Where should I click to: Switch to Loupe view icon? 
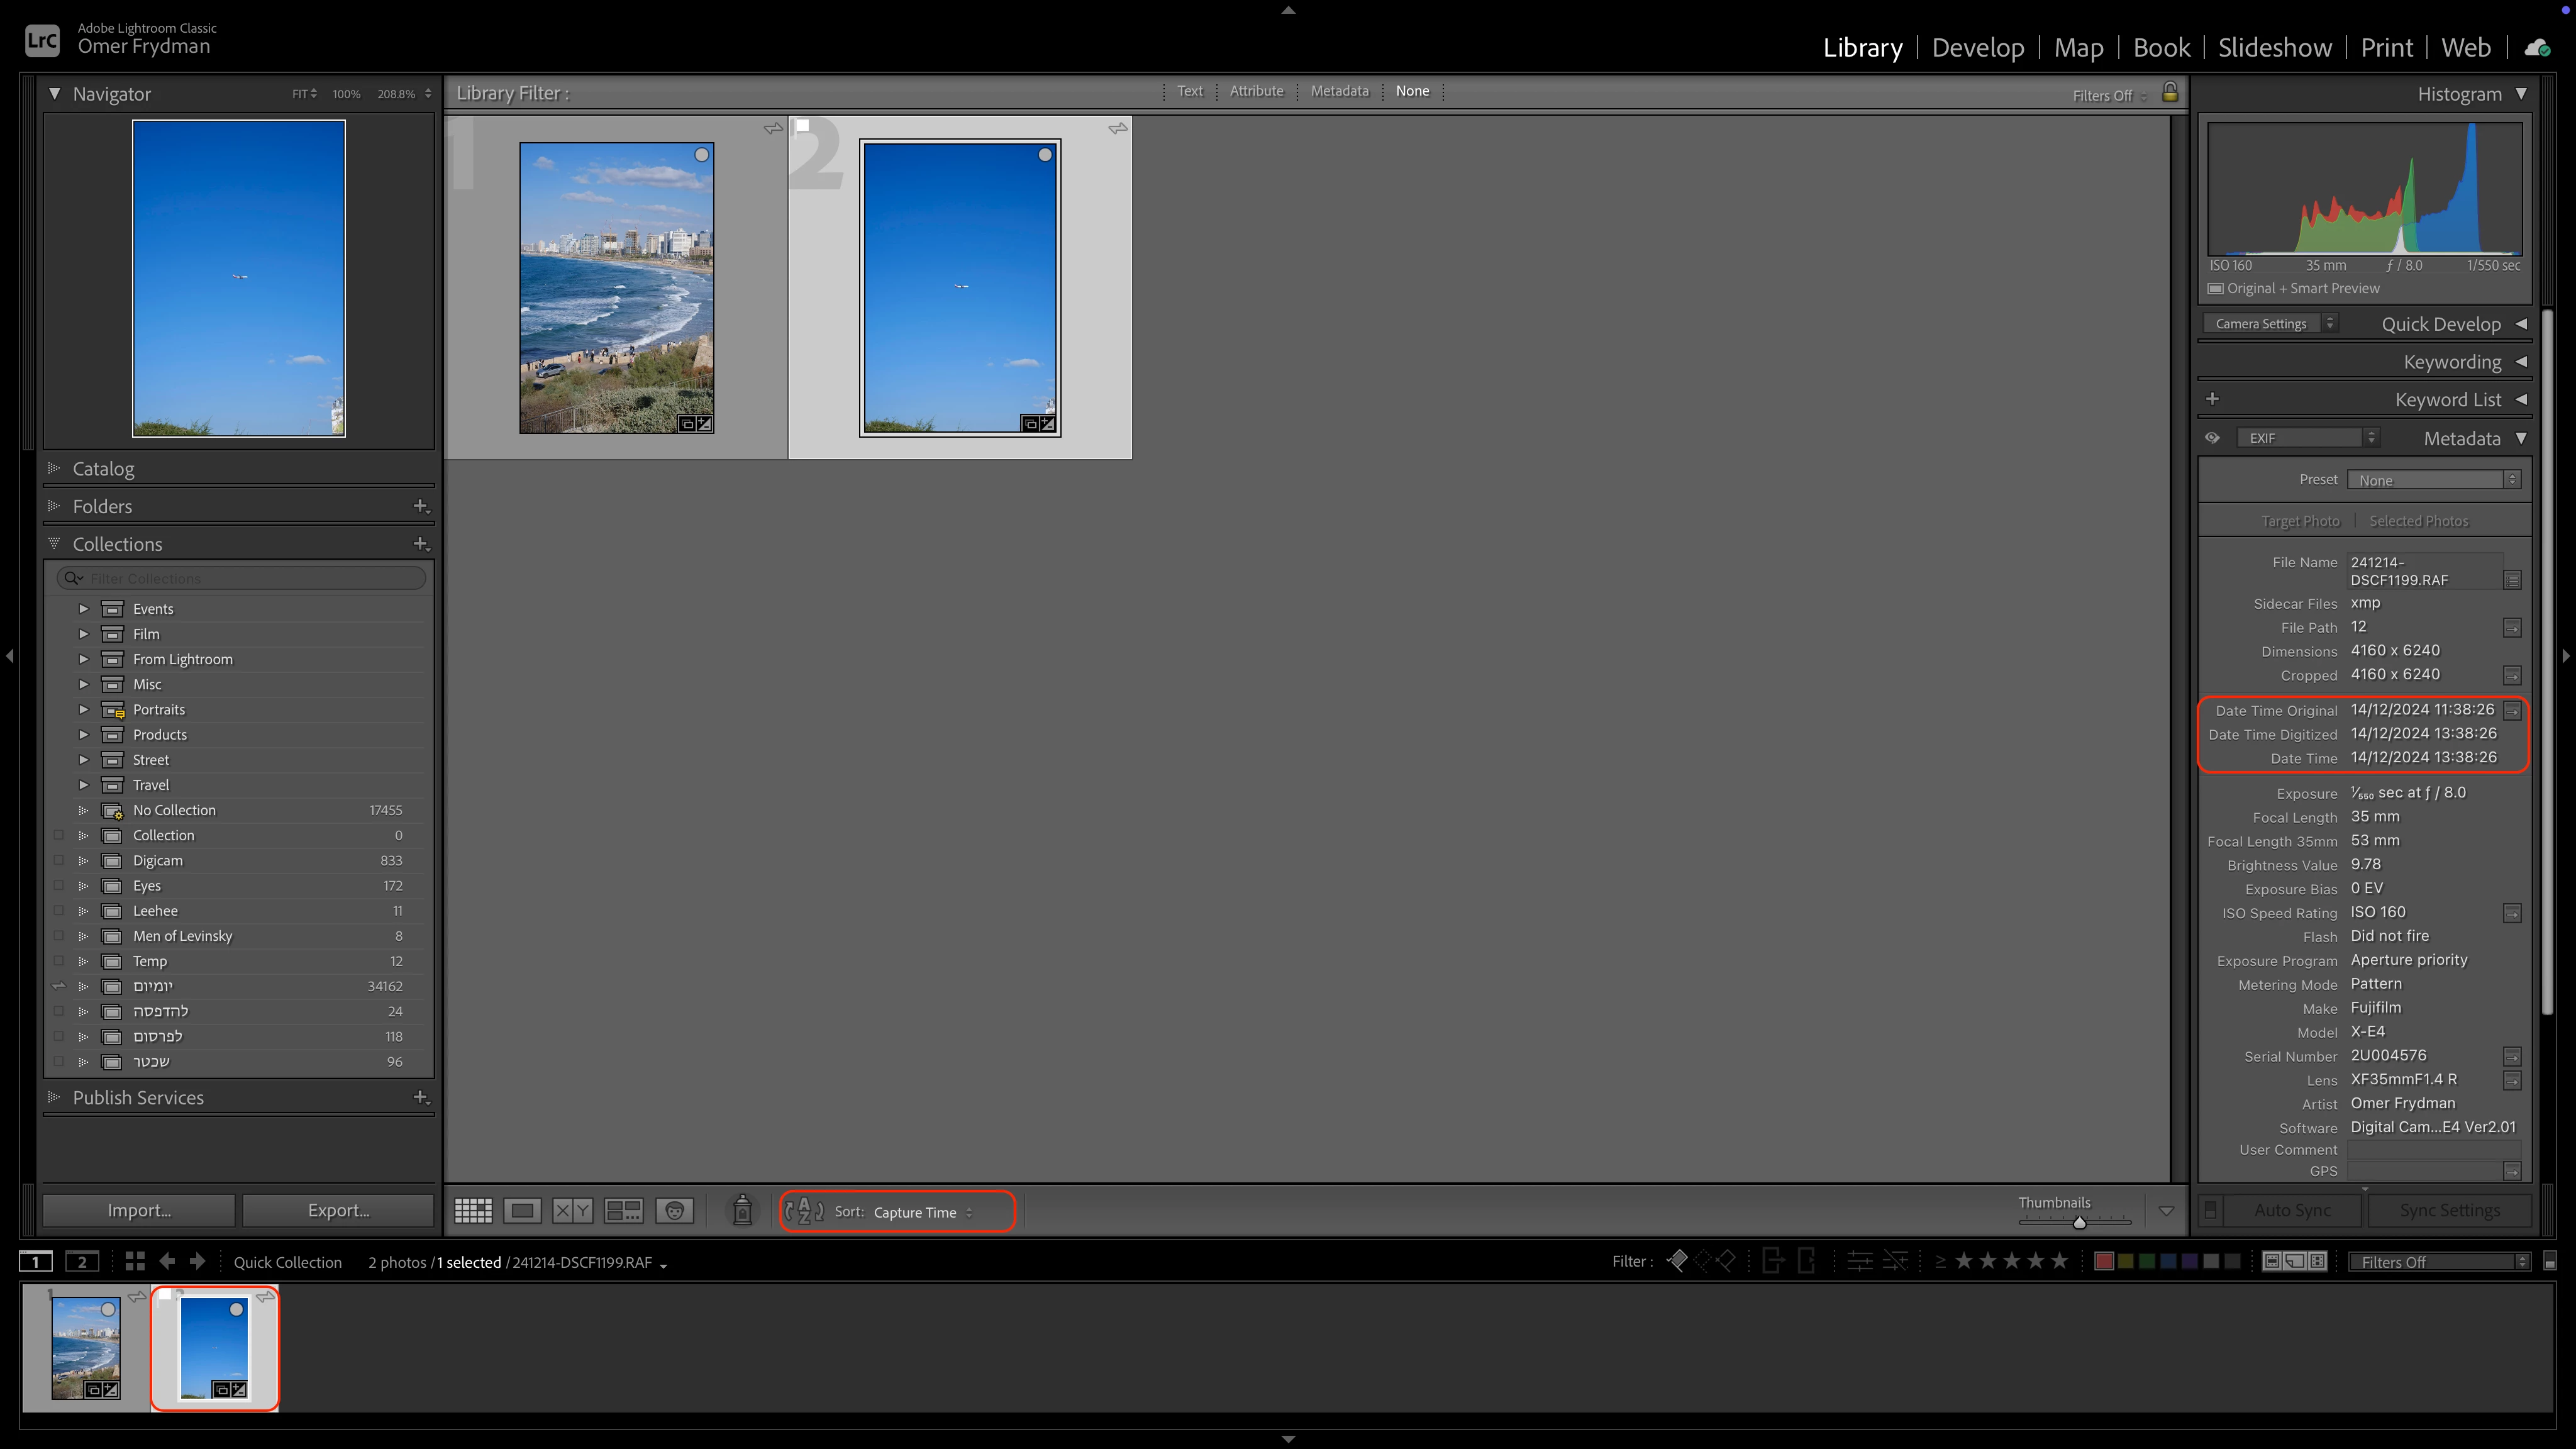[522, 1211]
